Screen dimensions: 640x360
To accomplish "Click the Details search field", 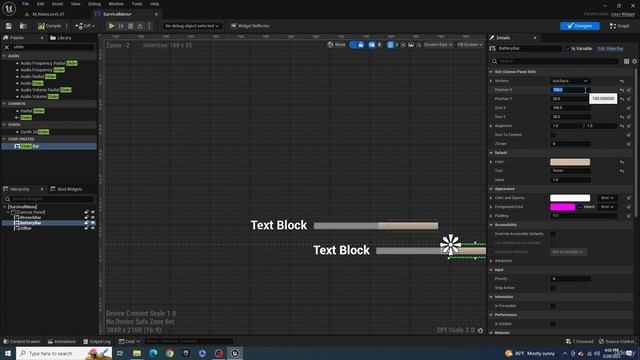I will point(555,61).
